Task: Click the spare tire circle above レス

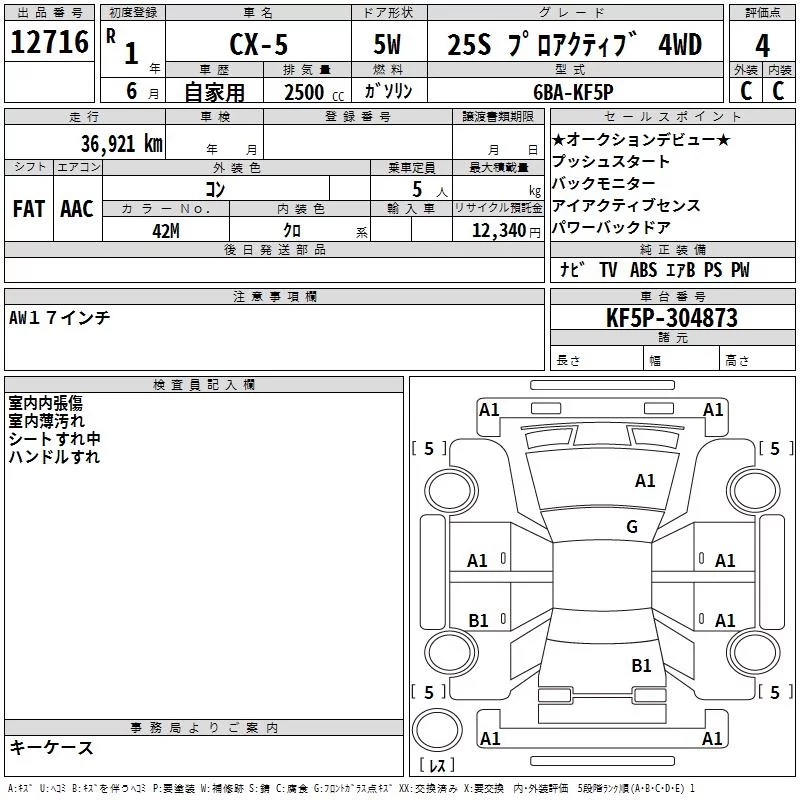Action: tap(437, 730)
